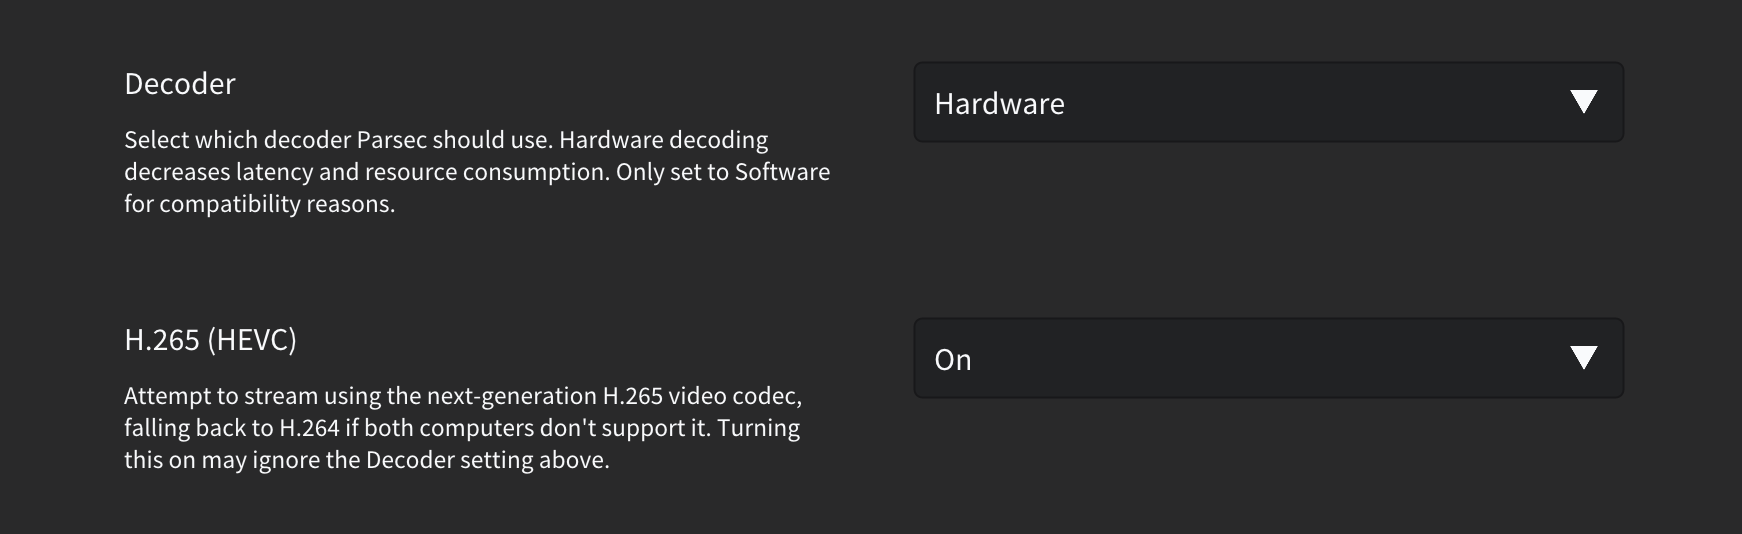The width and height of the screenshot is (1742, 534).
Task: Click the description line starting "decreases latency"
Action: click(x=477, y=172)
